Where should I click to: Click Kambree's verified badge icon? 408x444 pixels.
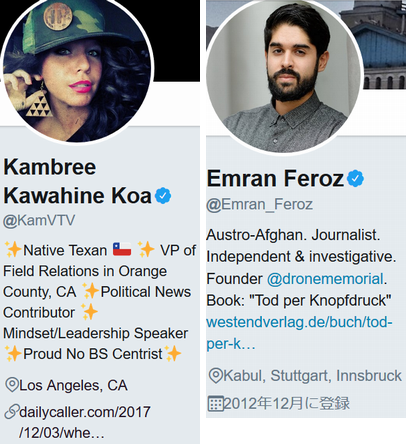pyautogui.click(x=163, y=196)
